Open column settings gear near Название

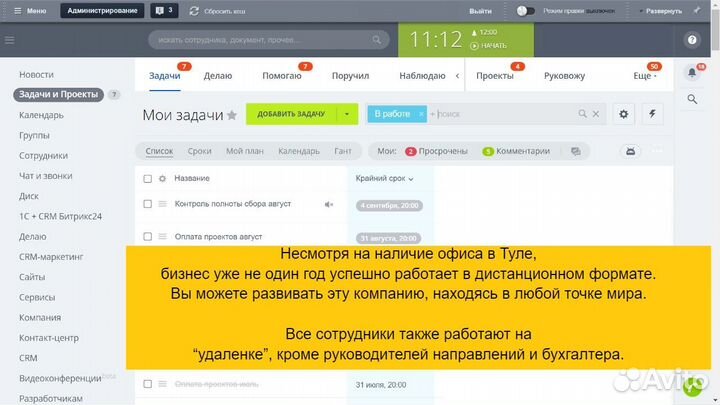(162, 178)
